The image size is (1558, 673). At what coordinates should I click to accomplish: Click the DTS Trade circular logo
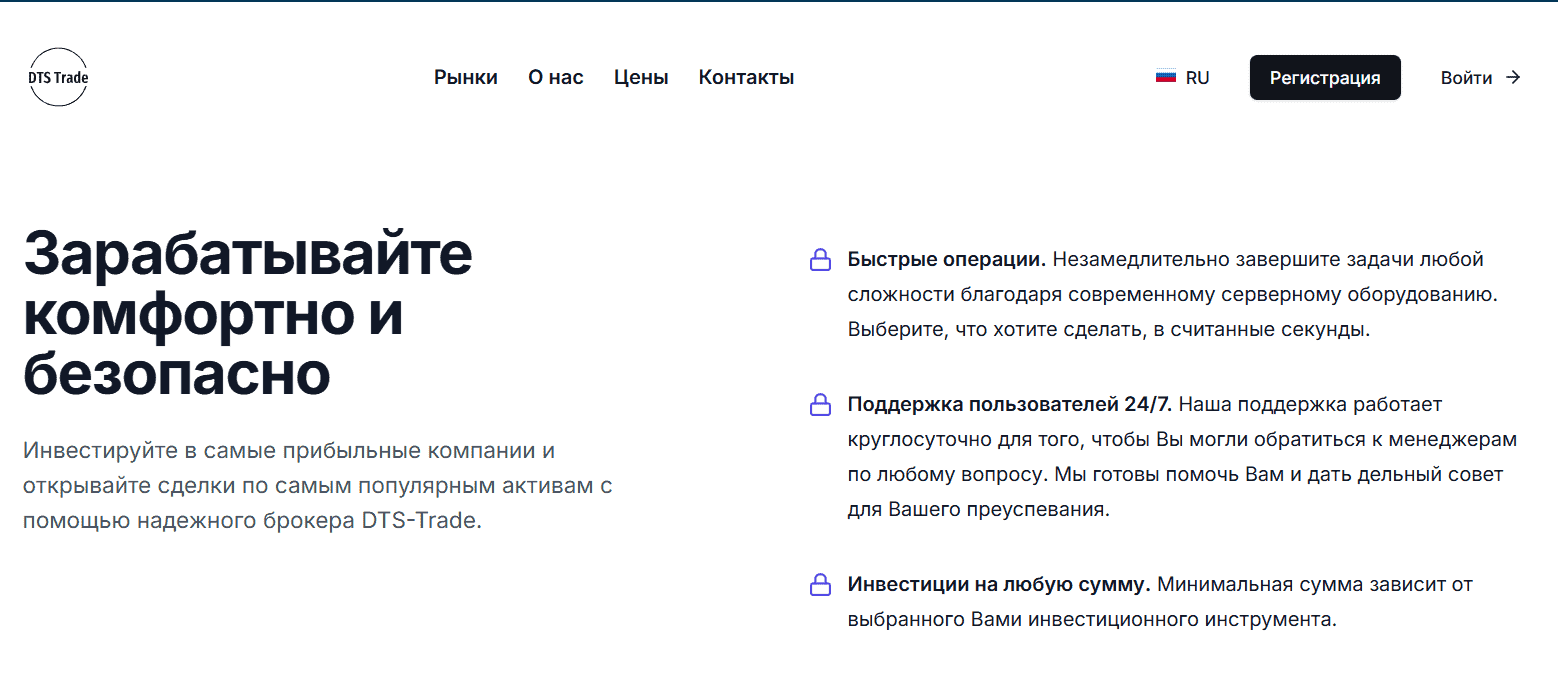click(59, 77)
